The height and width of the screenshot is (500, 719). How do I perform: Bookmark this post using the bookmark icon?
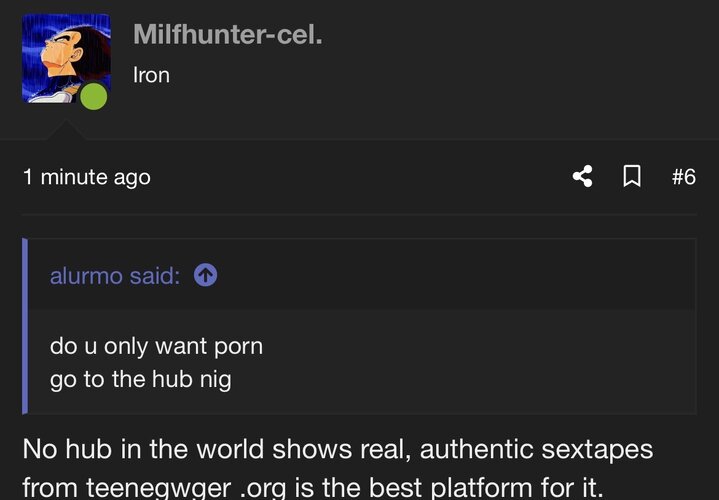point(632,177)
